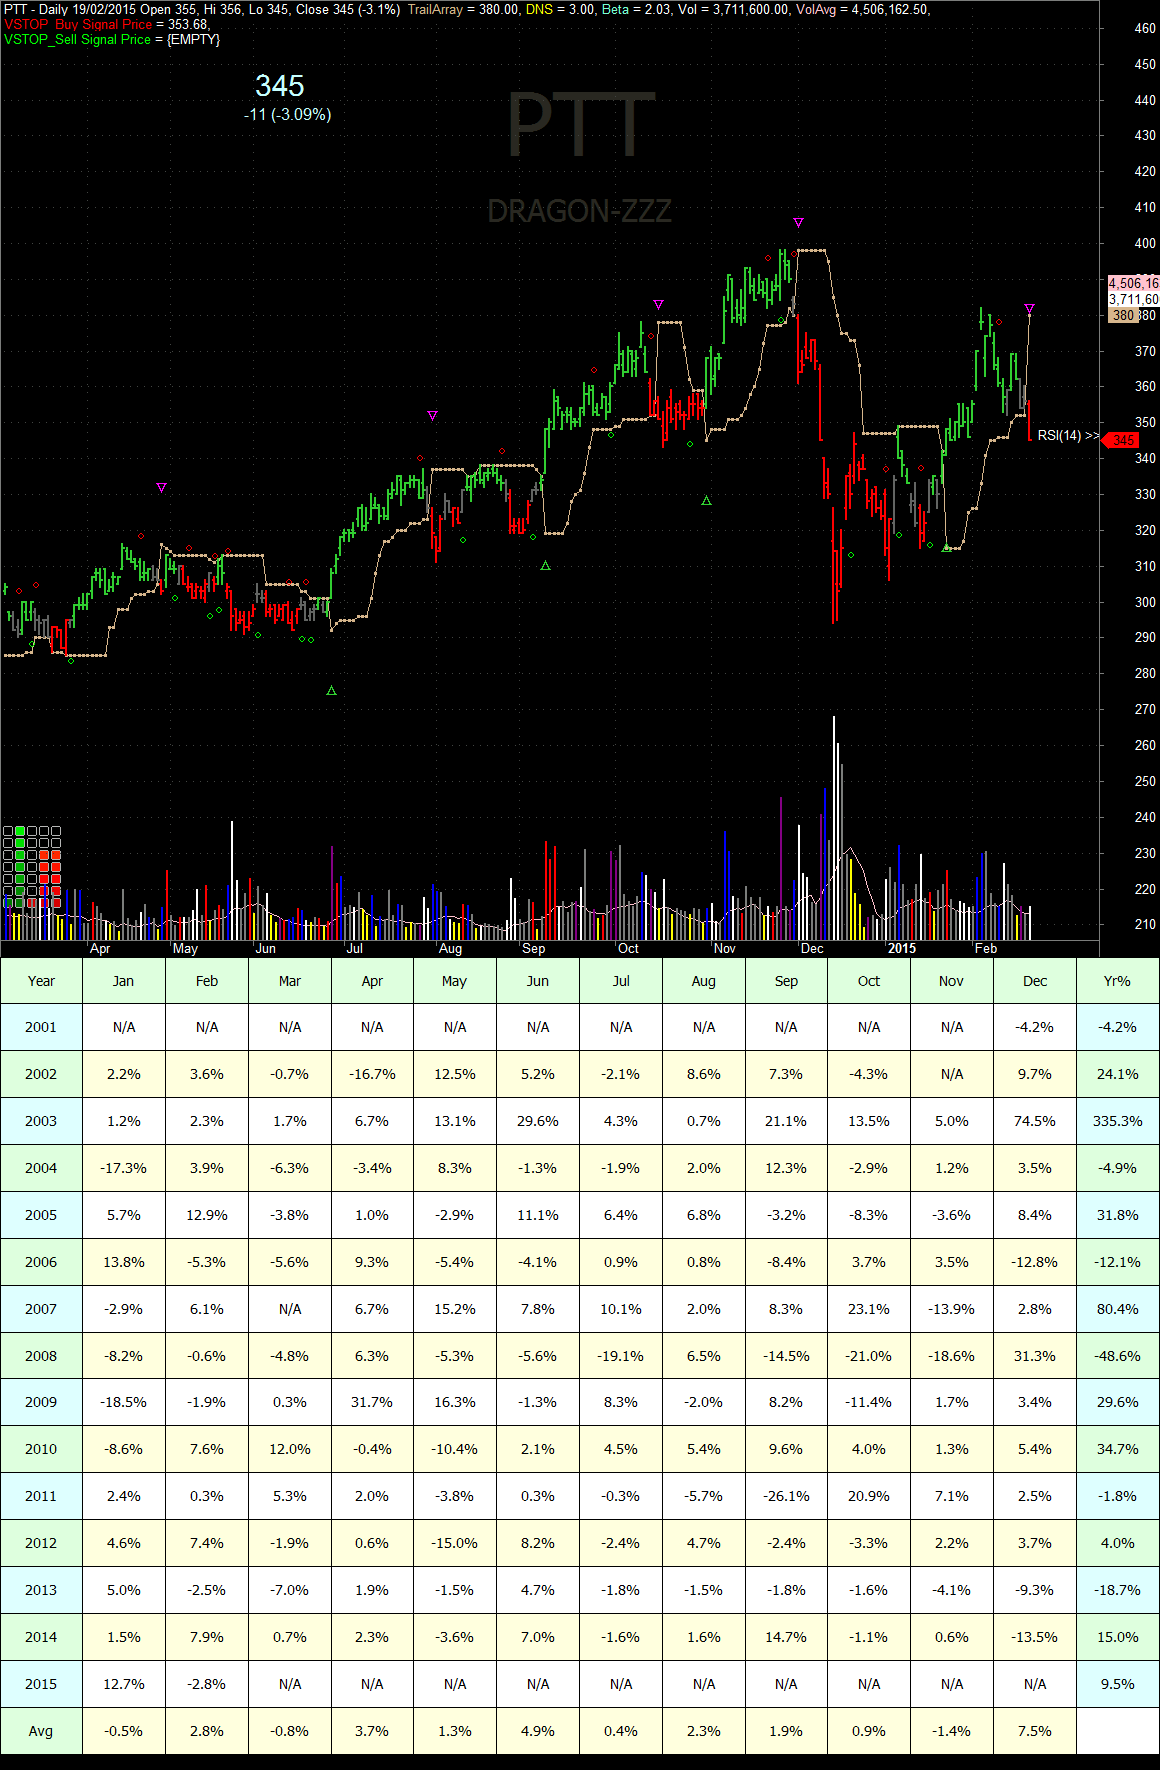The height and width of the screenshot is (1770, 1160).
Task: Select the Avg row label
Action: pyautogui.click(x=41, y=1731)
